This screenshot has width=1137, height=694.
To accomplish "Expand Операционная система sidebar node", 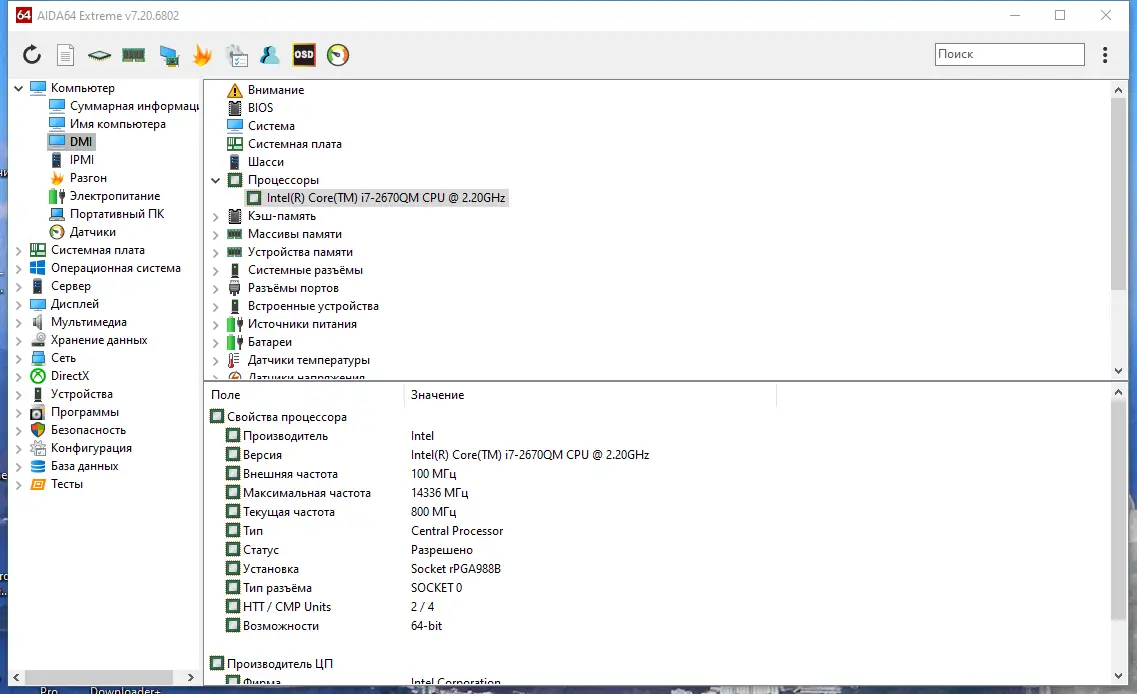I will pyautogui.click(x=19, y=268).
